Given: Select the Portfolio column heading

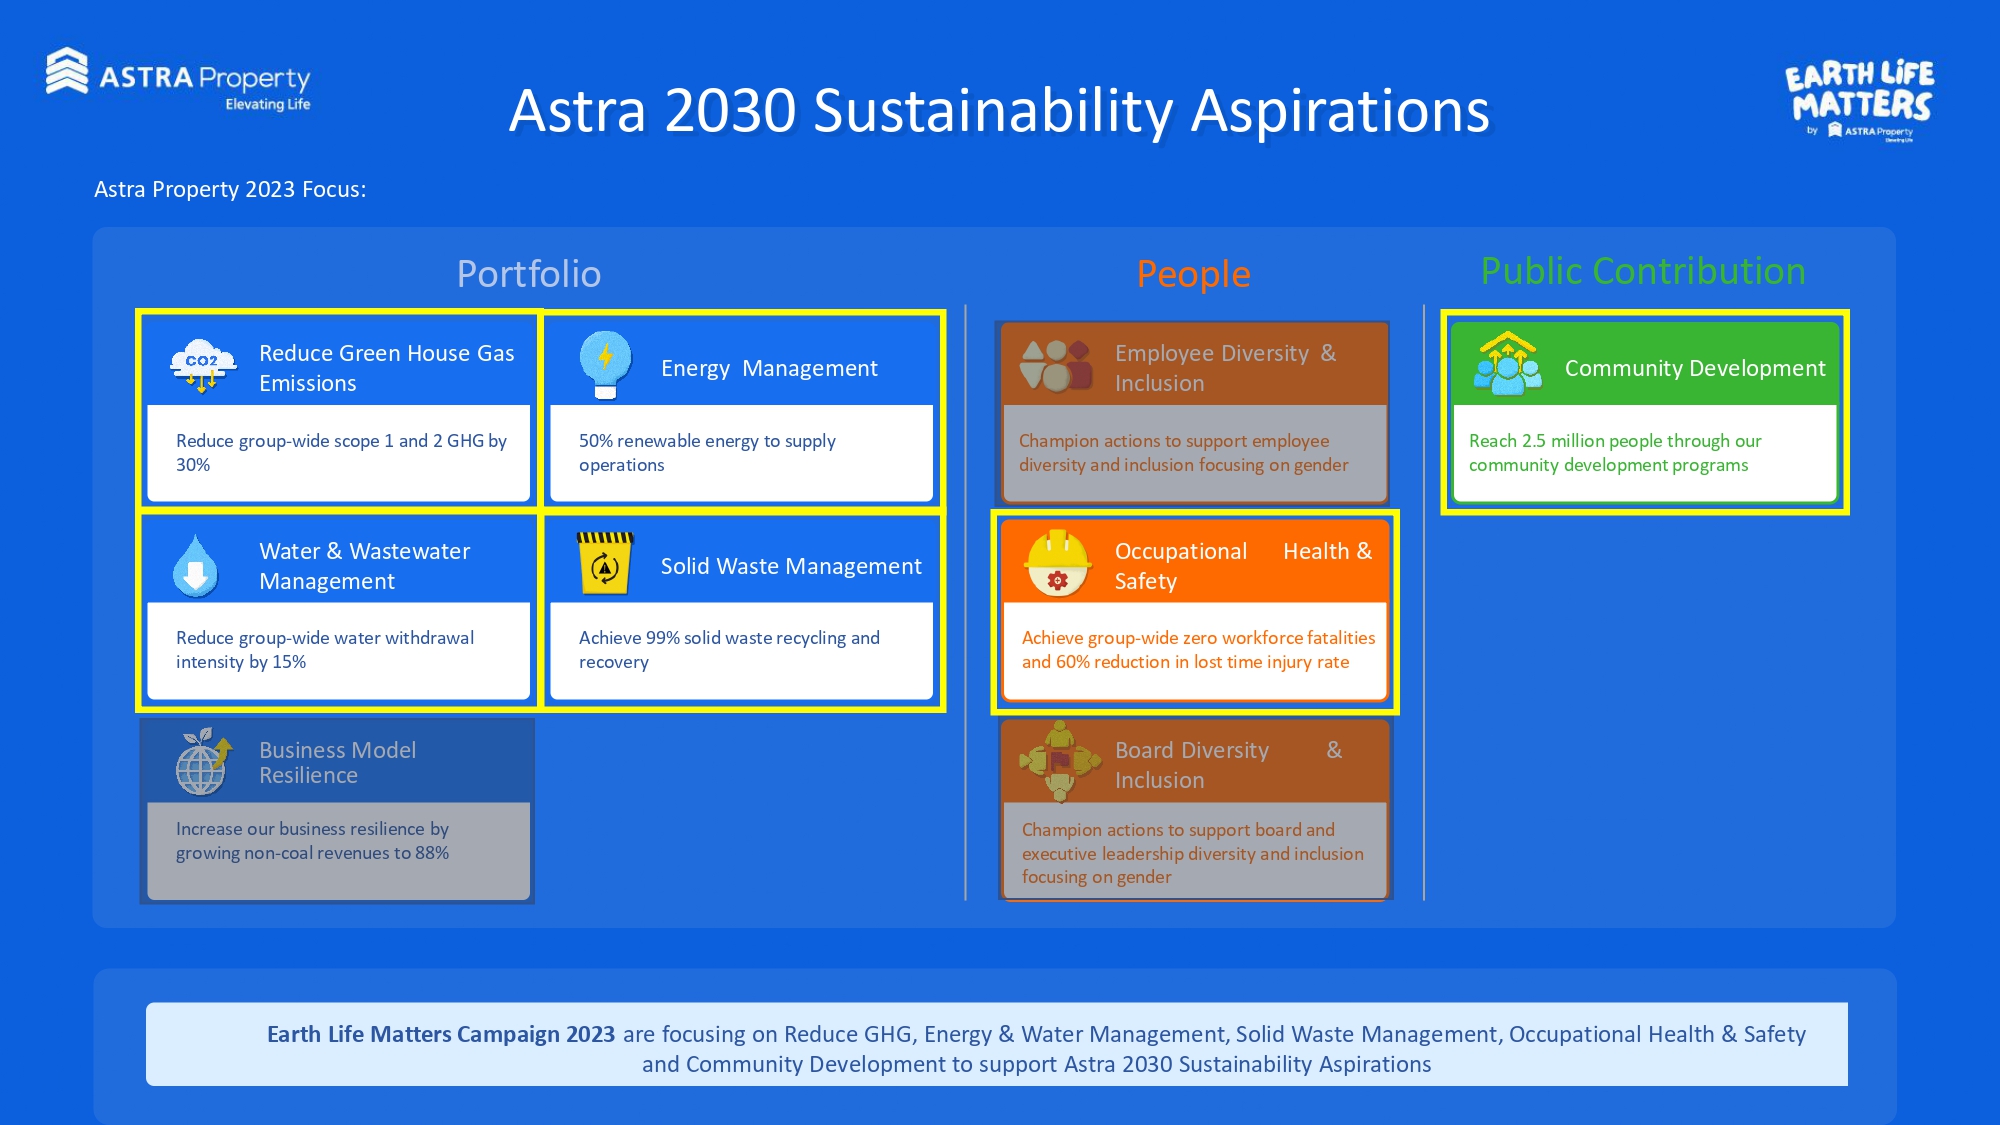Looking at the screenshot, I should 528,273.
